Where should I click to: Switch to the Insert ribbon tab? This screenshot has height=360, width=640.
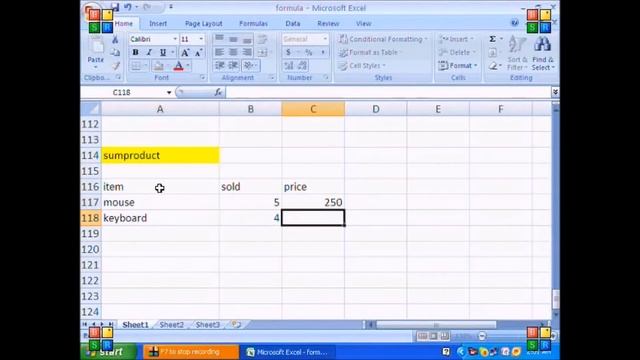[x=158, y=24]
